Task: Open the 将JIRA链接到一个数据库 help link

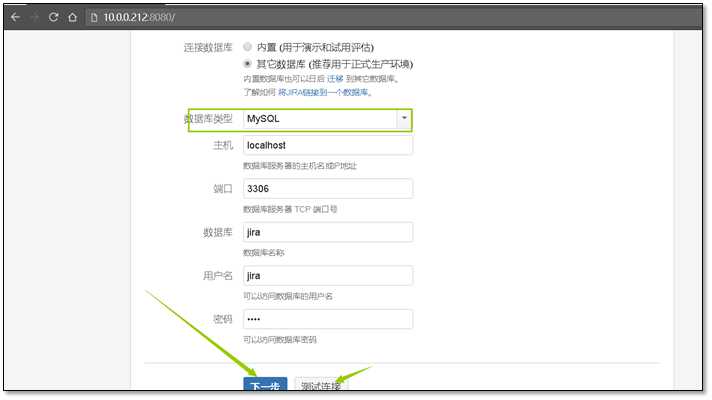Action: [324, 92]
